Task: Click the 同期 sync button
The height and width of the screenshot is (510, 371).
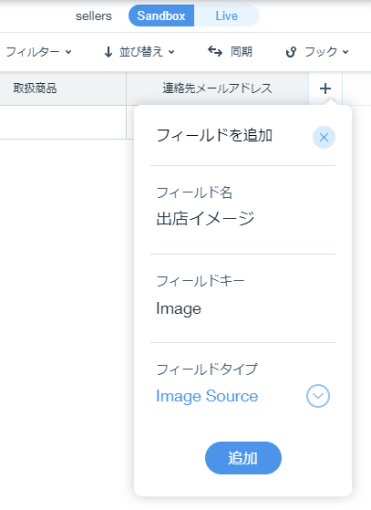Action: [x=230, y=52]
